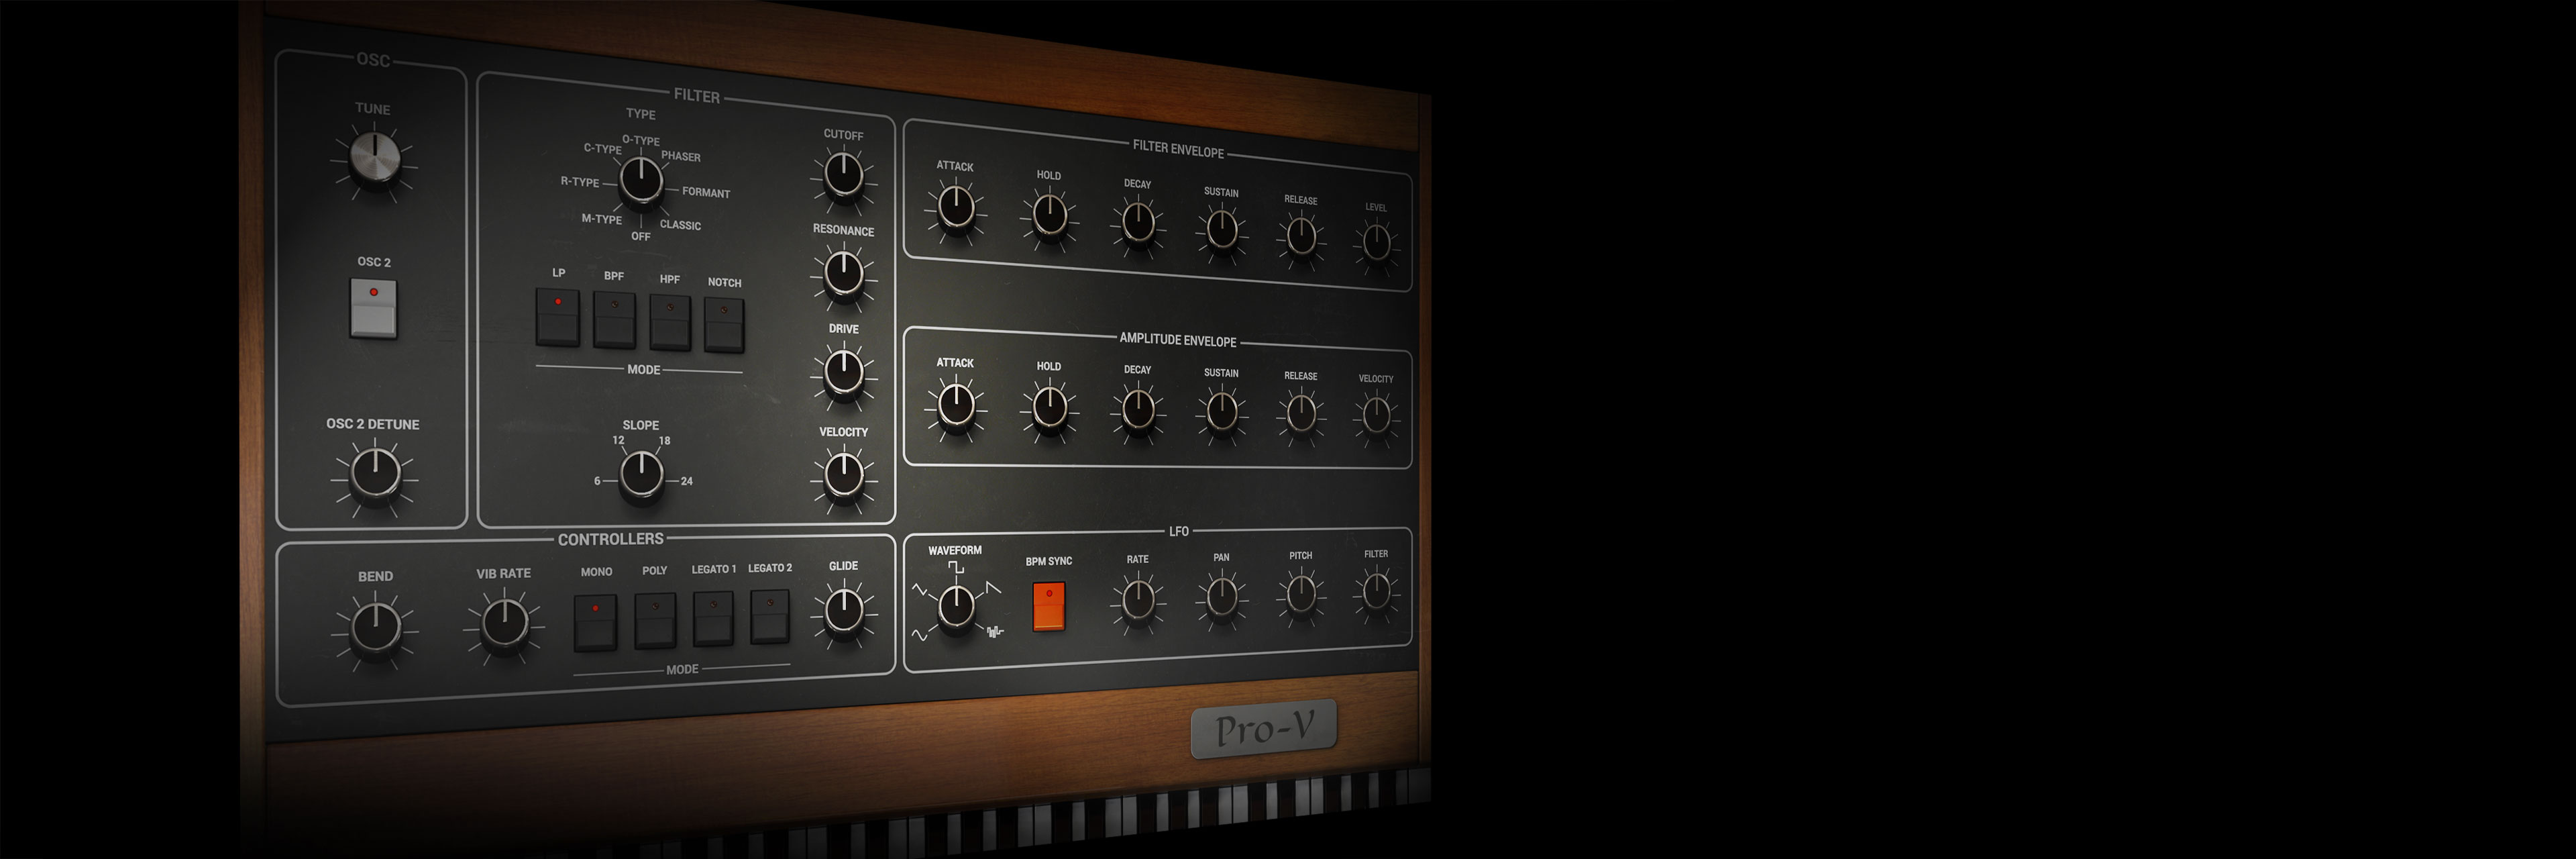Click the SLOPE selector knob
This screenshot has height=859, width=2576.
tap(641, 474)
